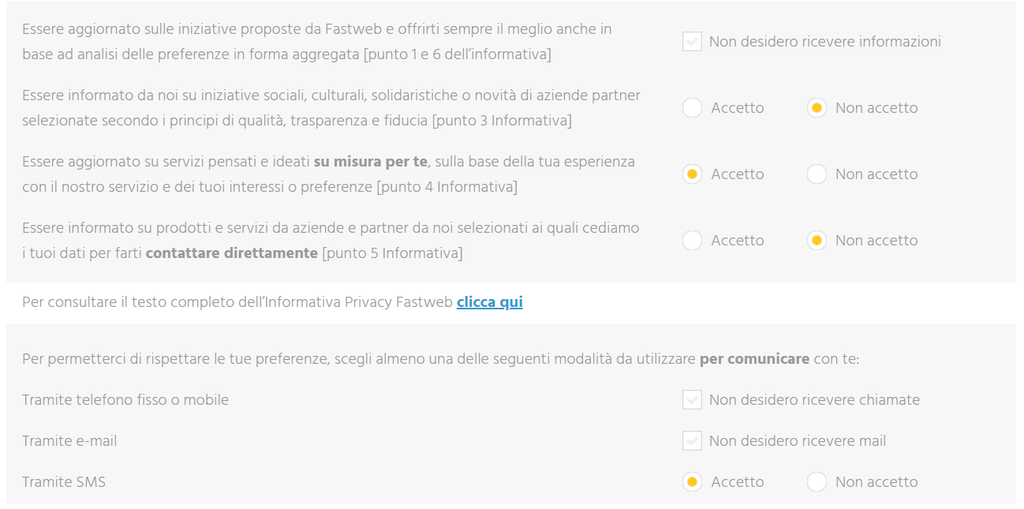
Task: Click the 'Tramite e-mail' row label
Action: click(x=69, y=441)
